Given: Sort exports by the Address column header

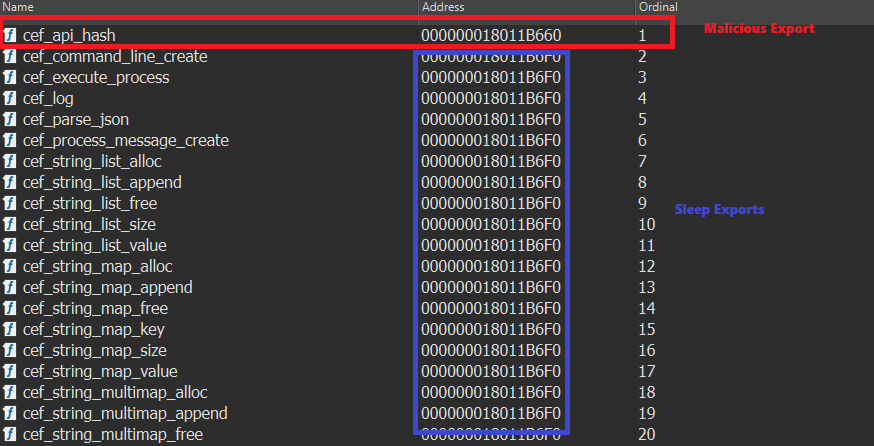Looking at the screenshot, I should coord(443,7).
